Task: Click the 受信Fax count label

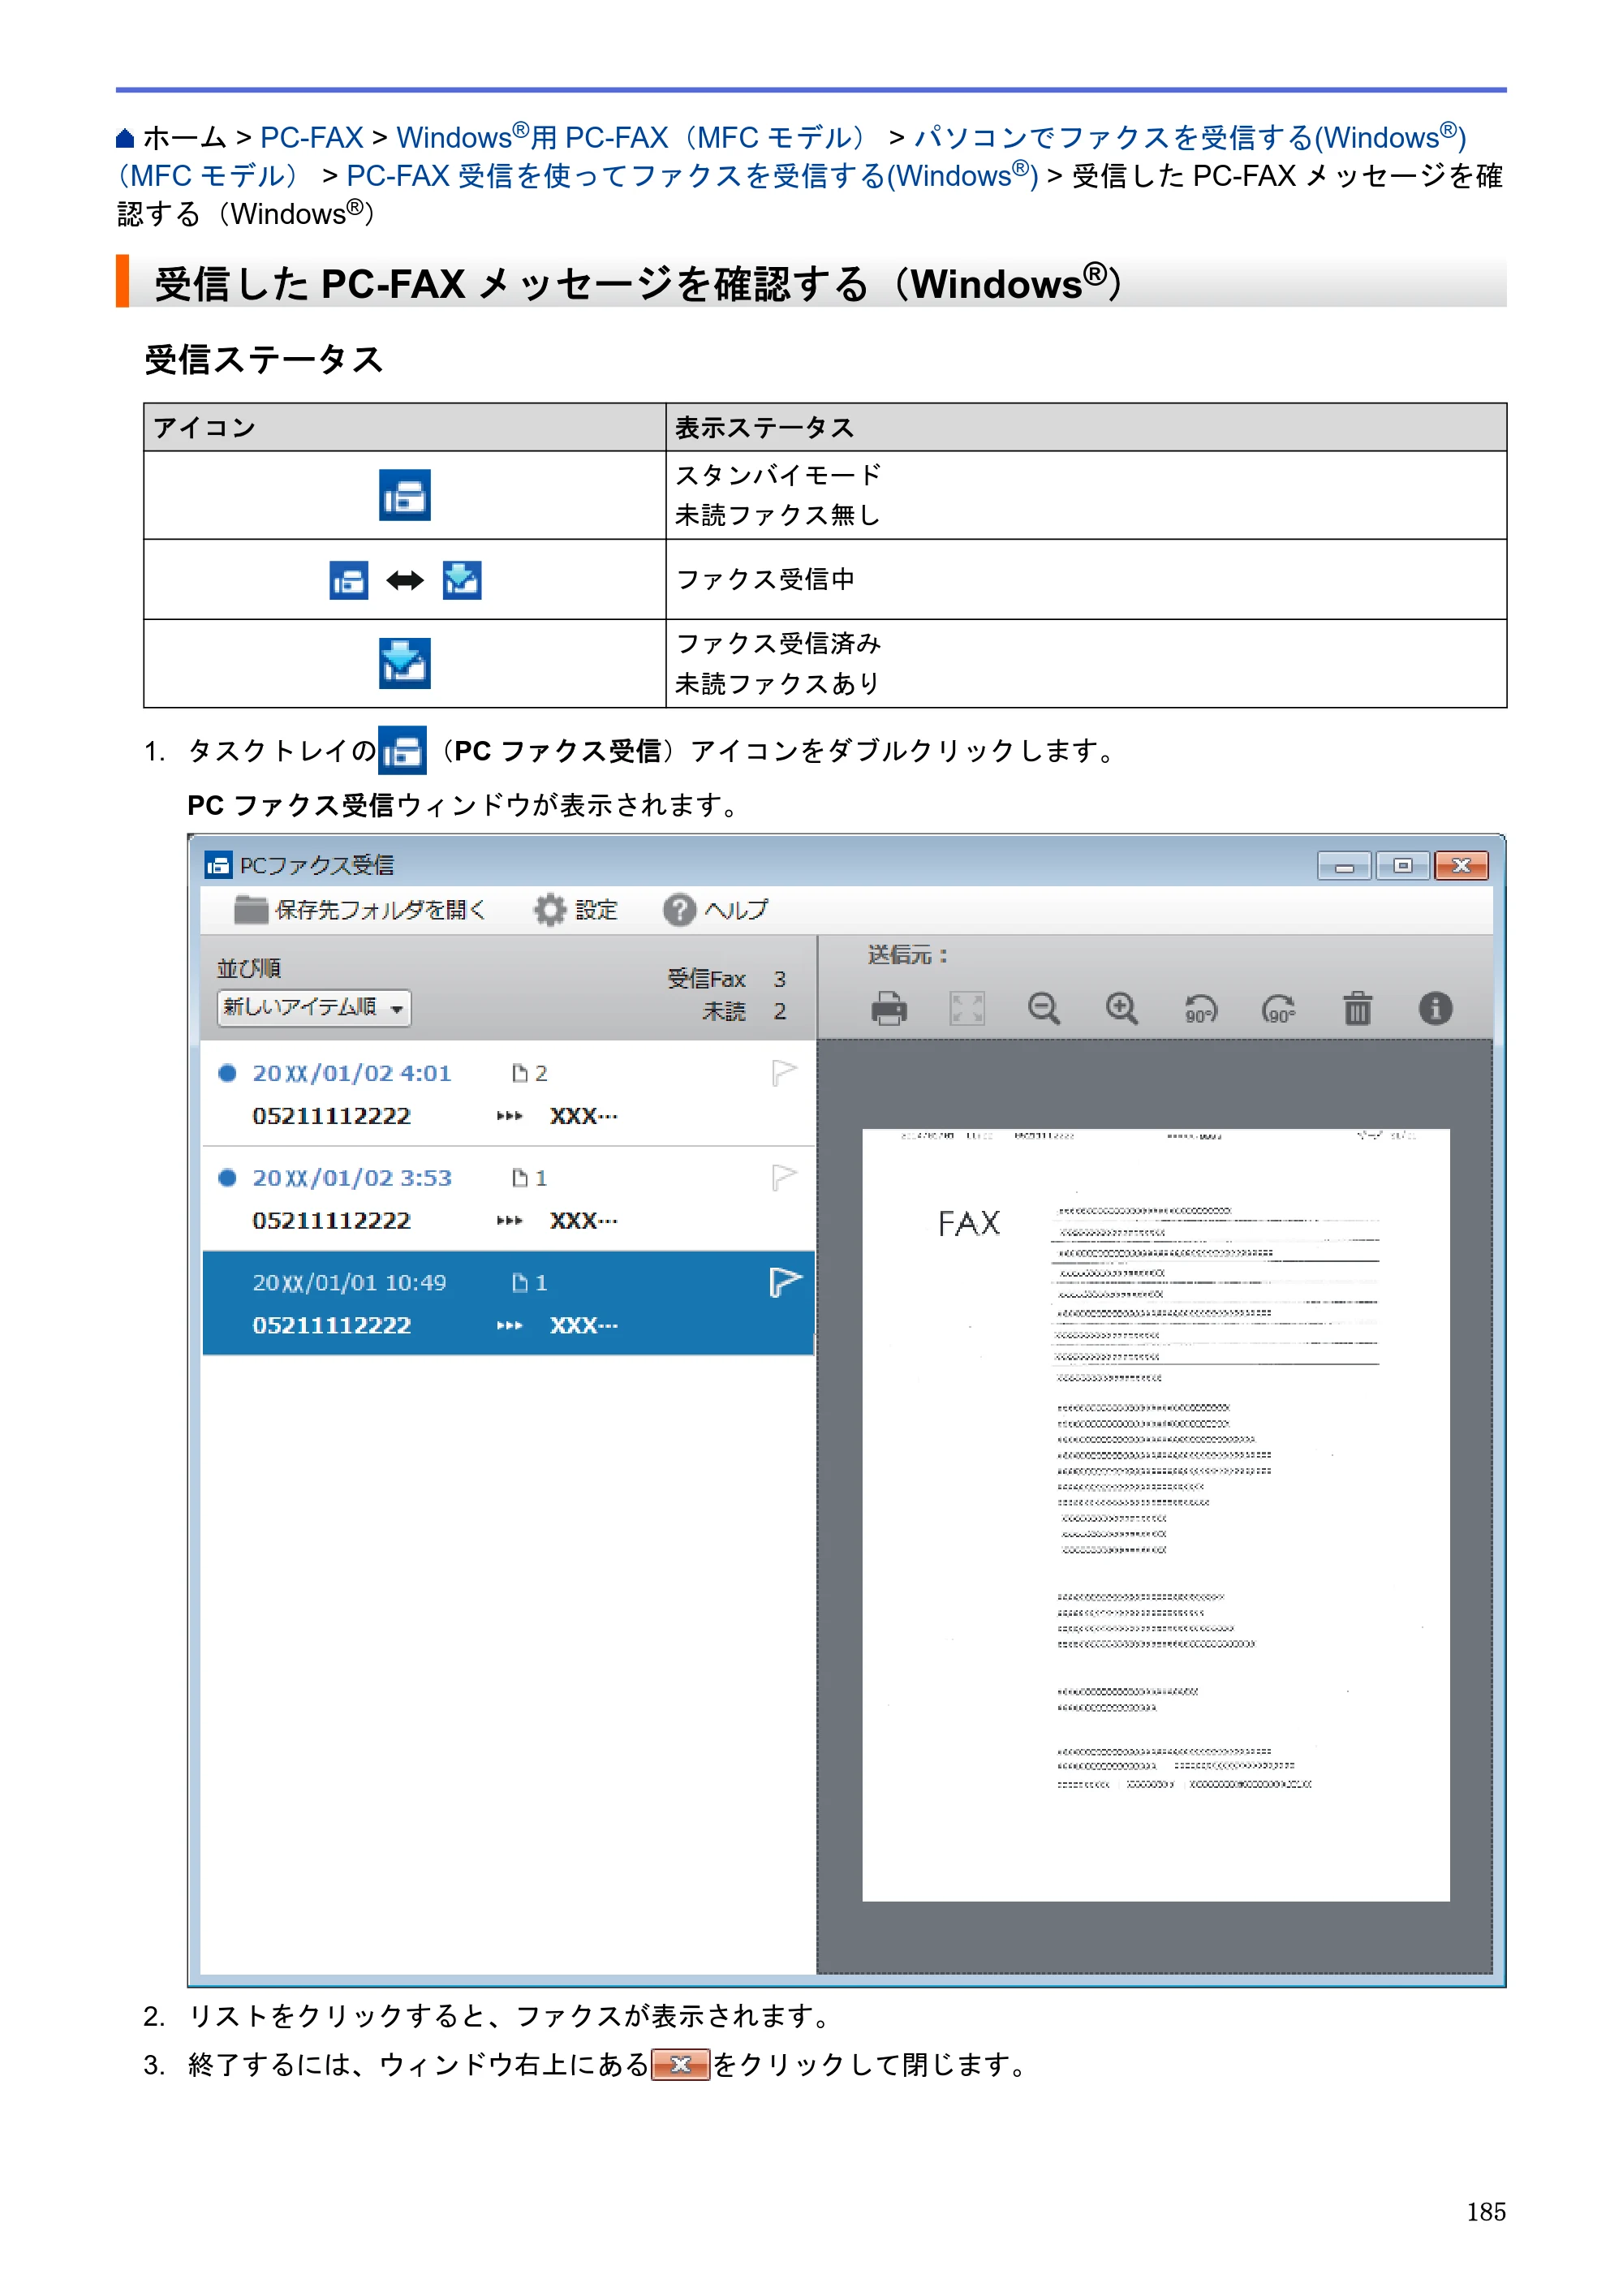Action: click(707, 979)
